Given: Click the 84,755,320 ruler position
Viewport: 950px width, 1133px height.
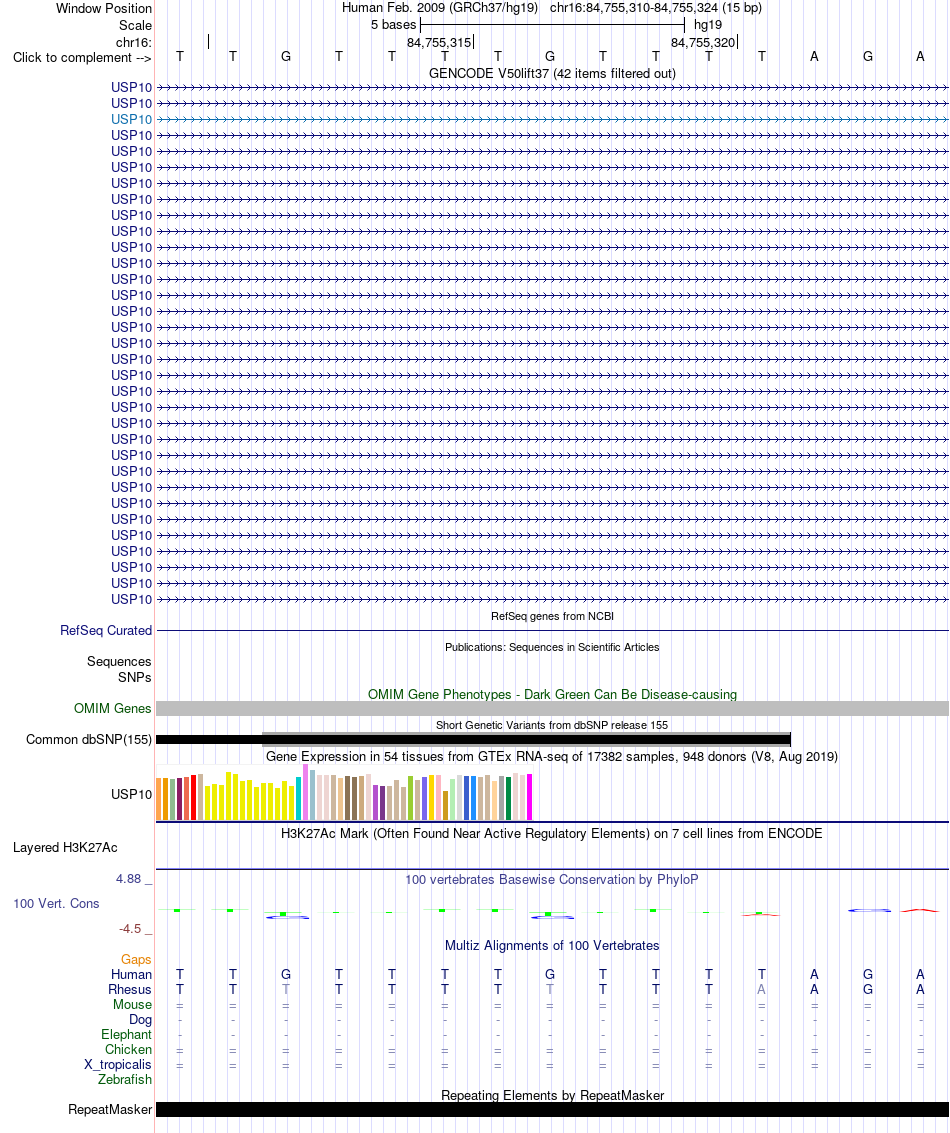Looking at the screenshot, I should [703, 43].
